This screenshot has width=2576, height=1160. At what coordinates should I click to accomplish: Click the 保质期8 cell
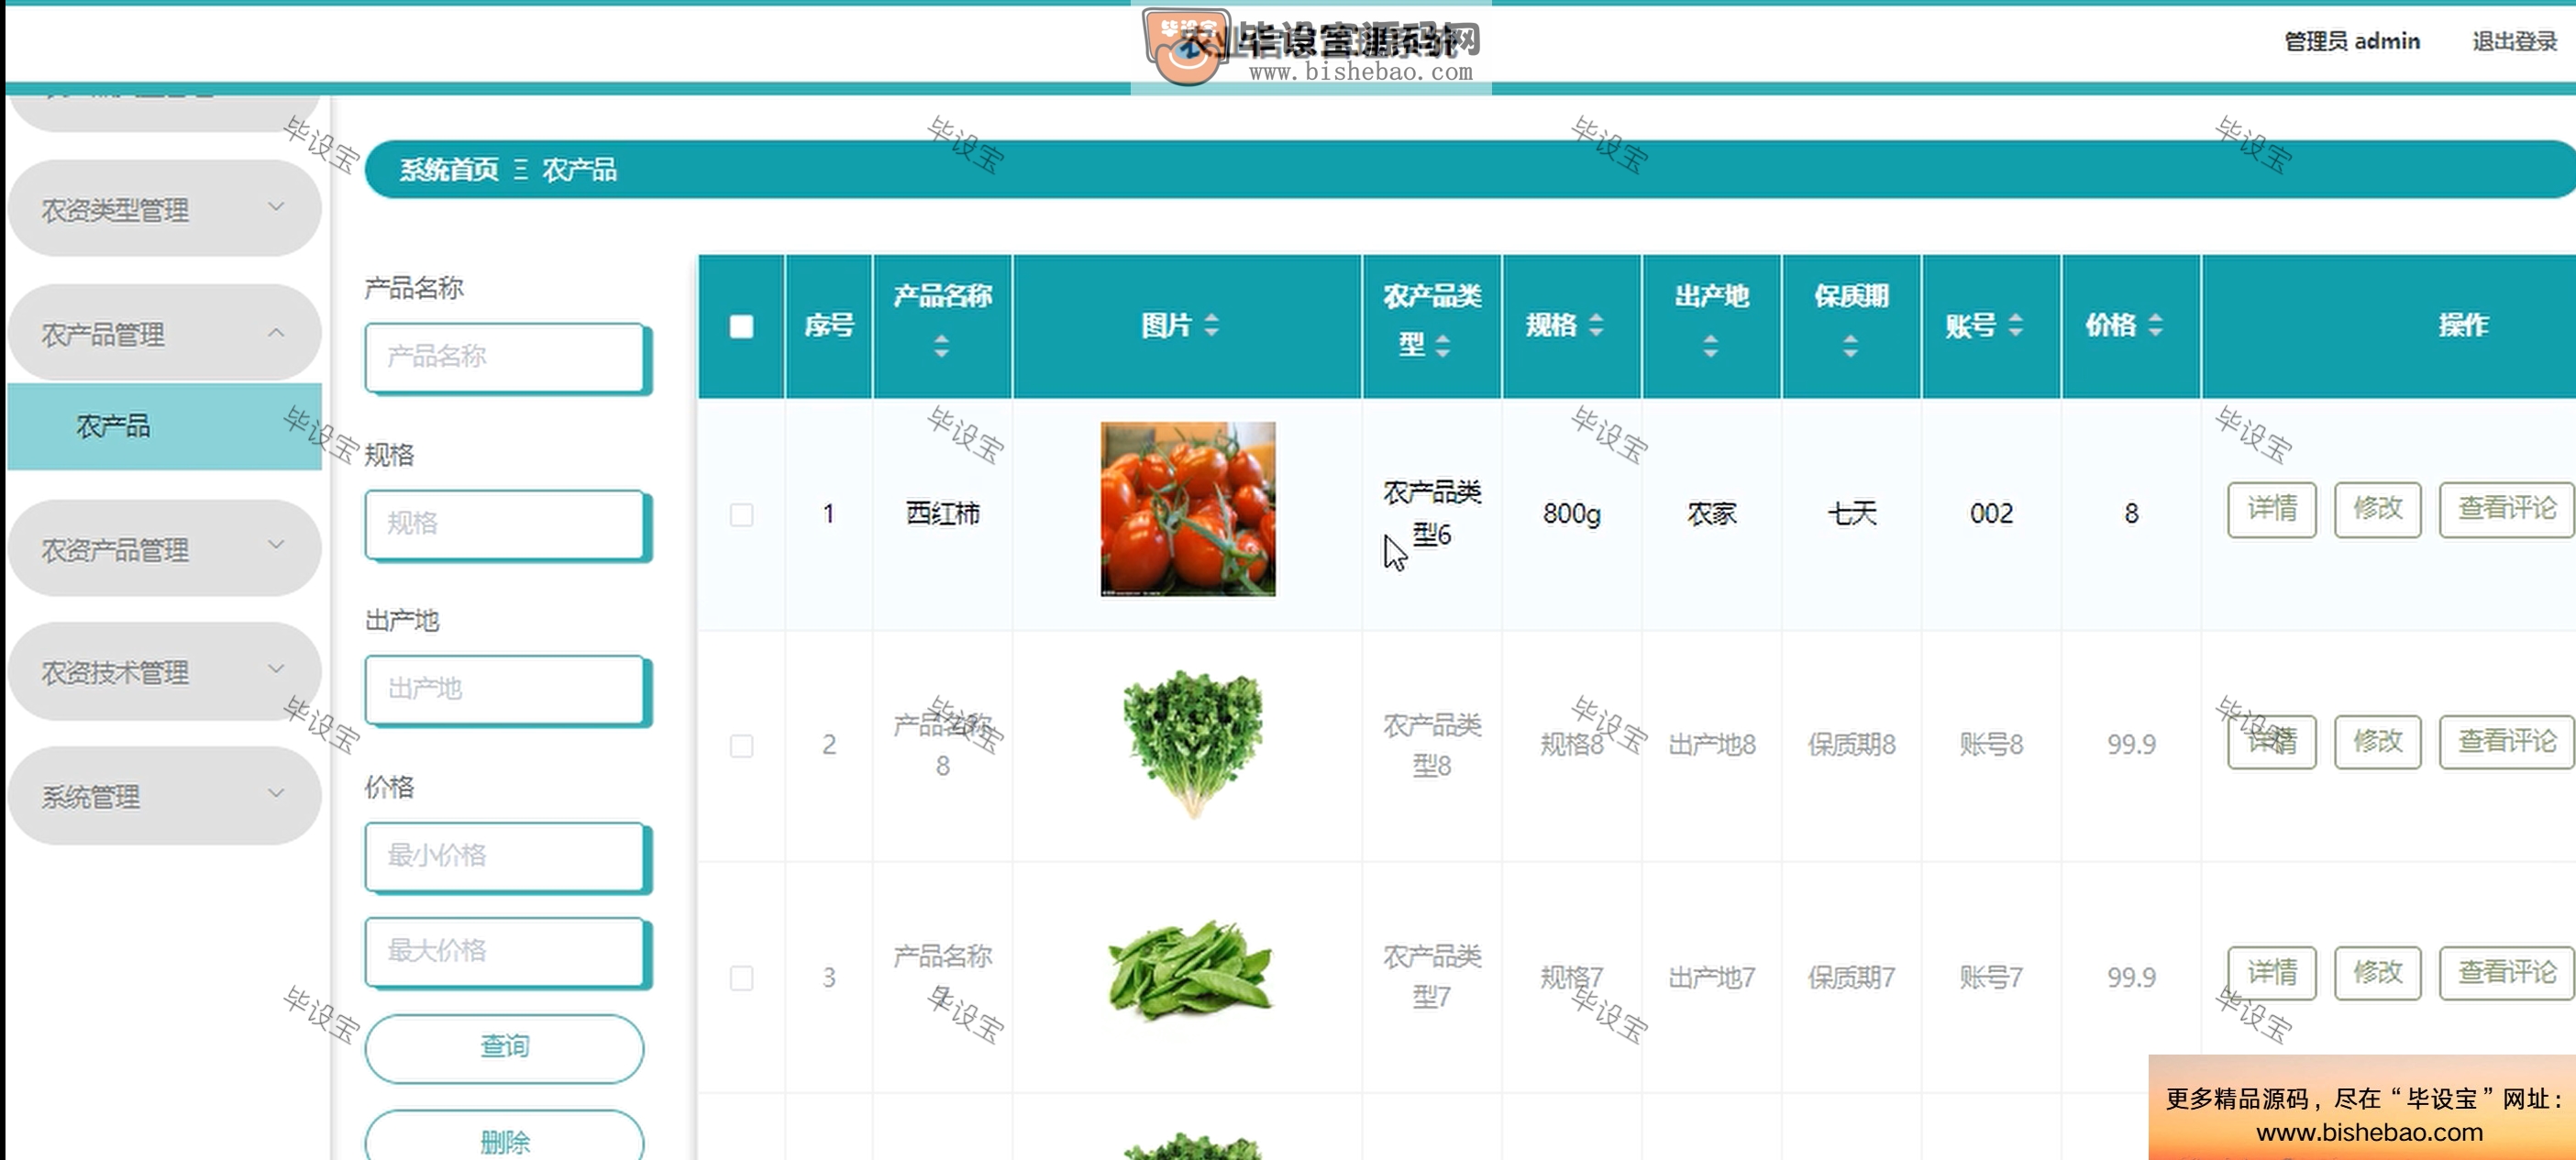tap(1851, 745)
